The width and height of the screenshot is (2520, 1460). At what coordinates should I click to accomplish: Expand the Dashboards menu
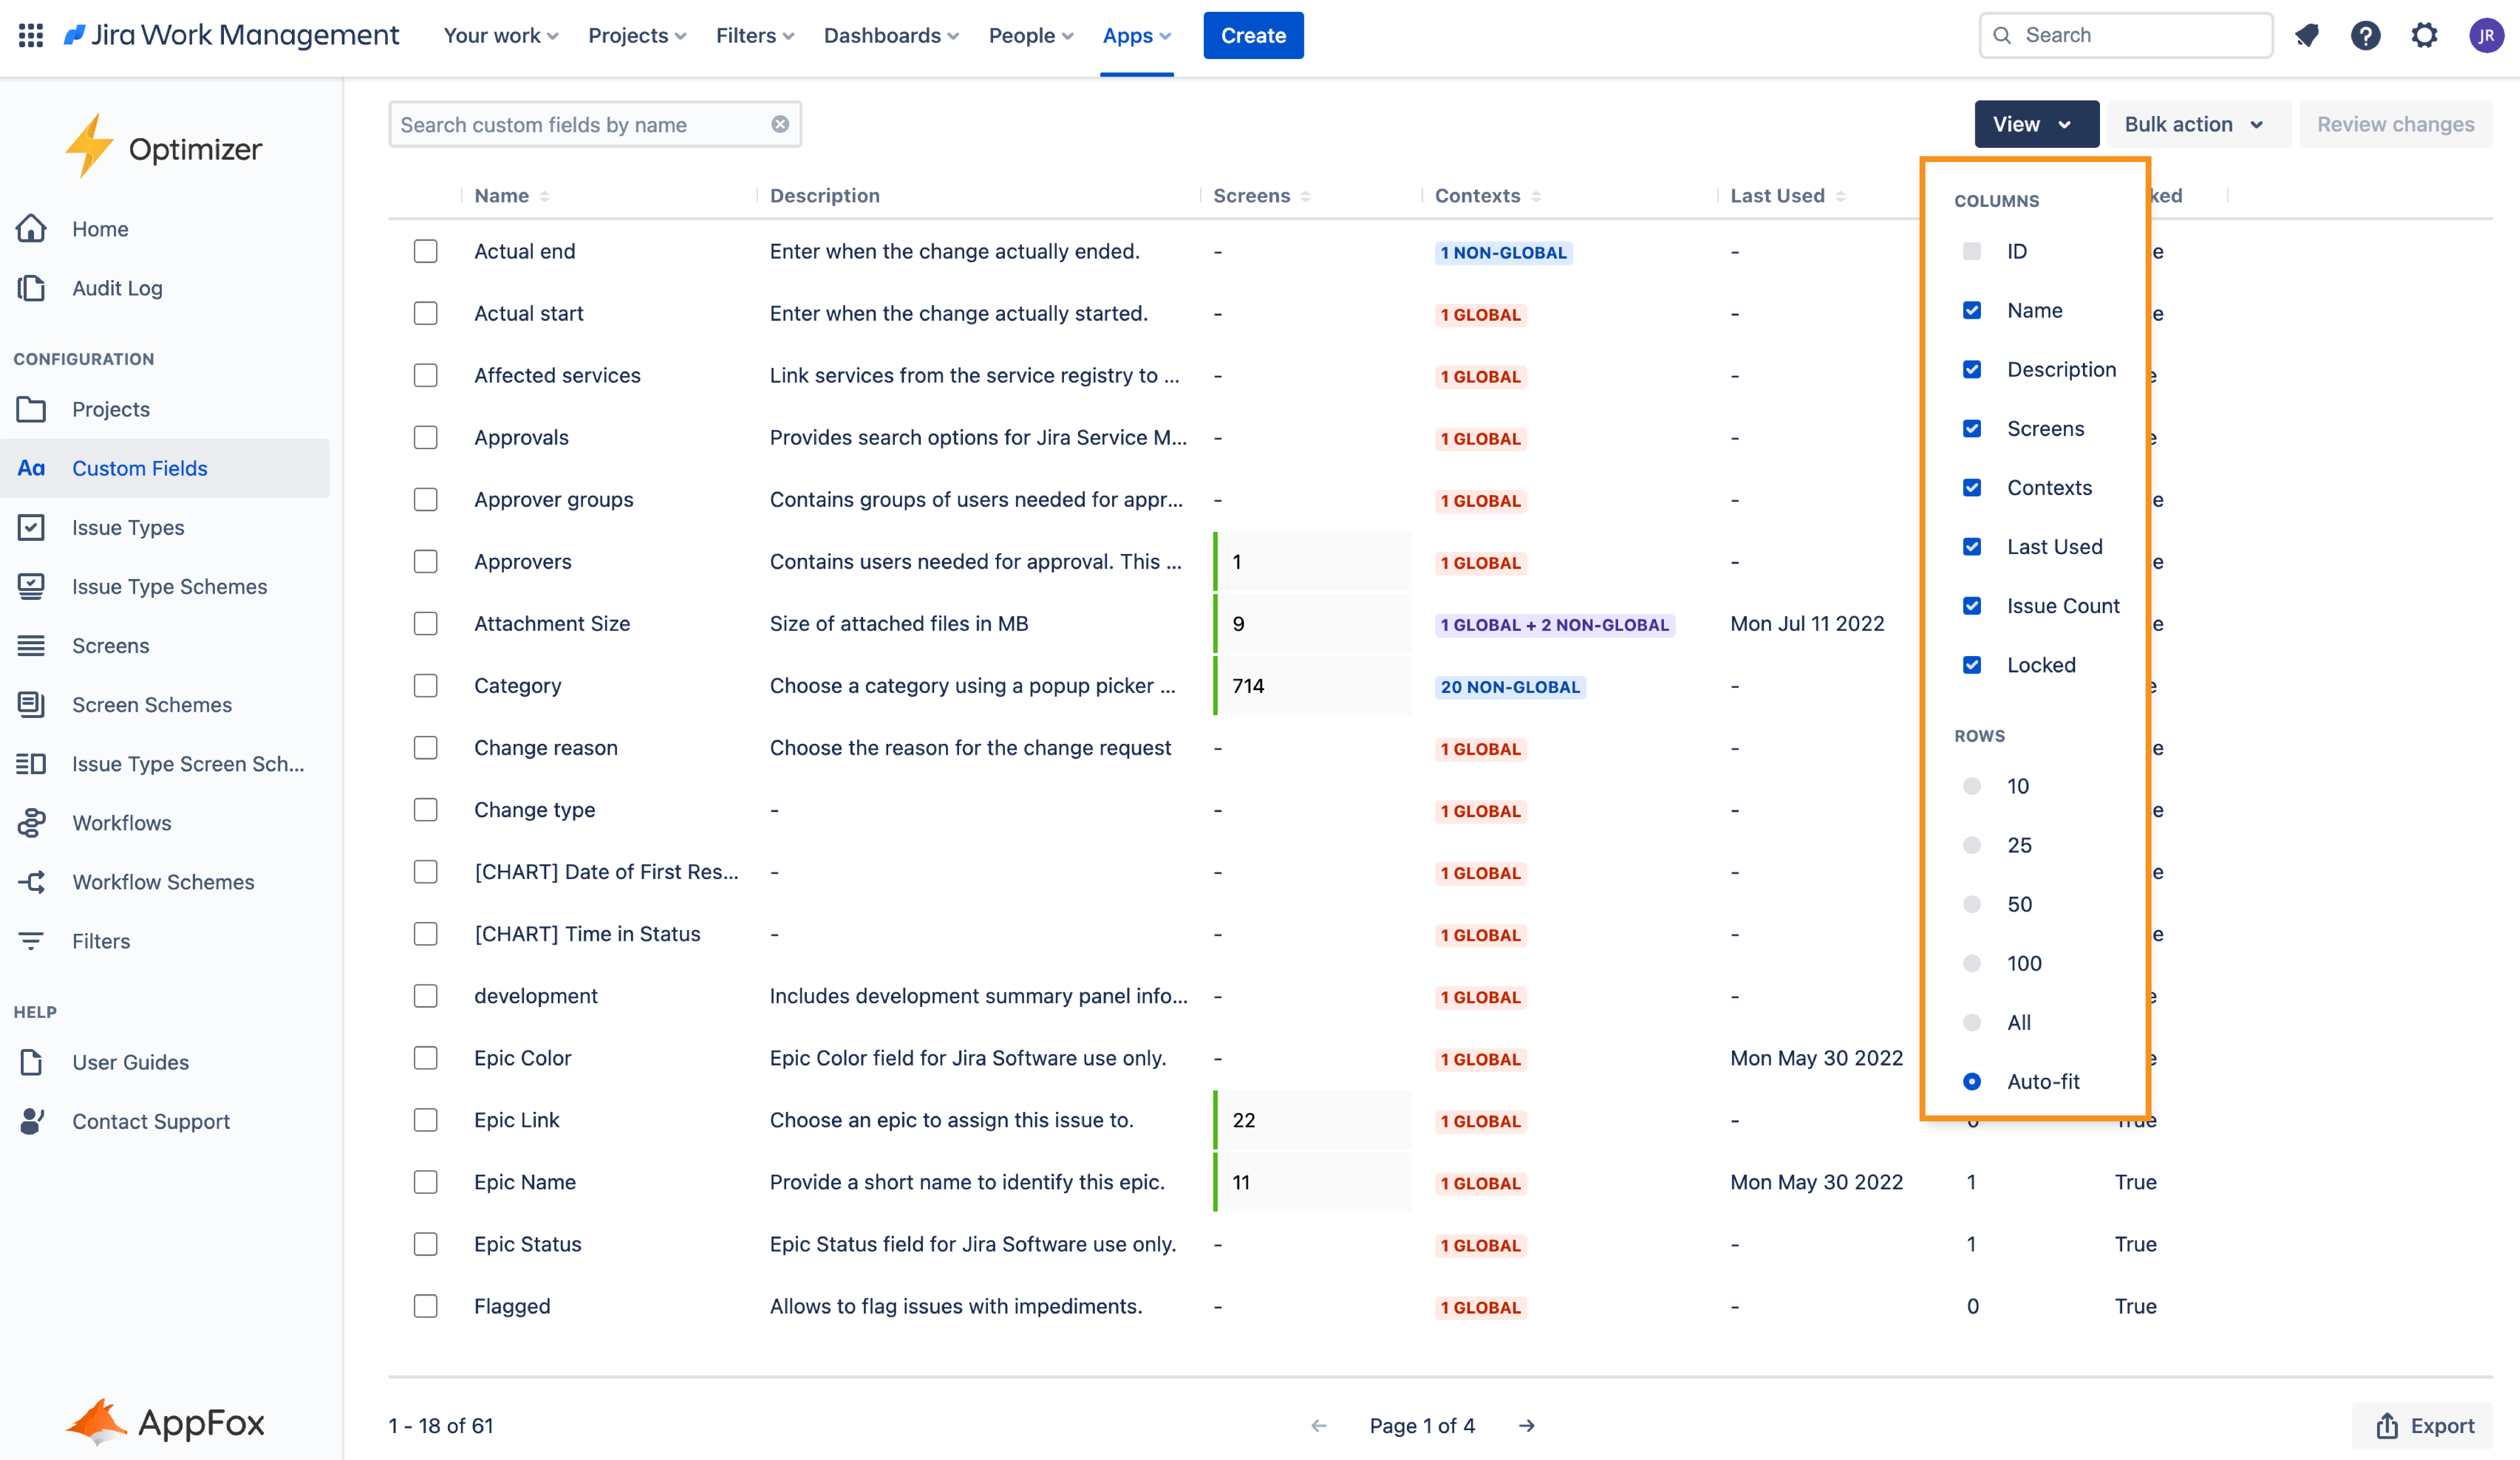point(890,35)
